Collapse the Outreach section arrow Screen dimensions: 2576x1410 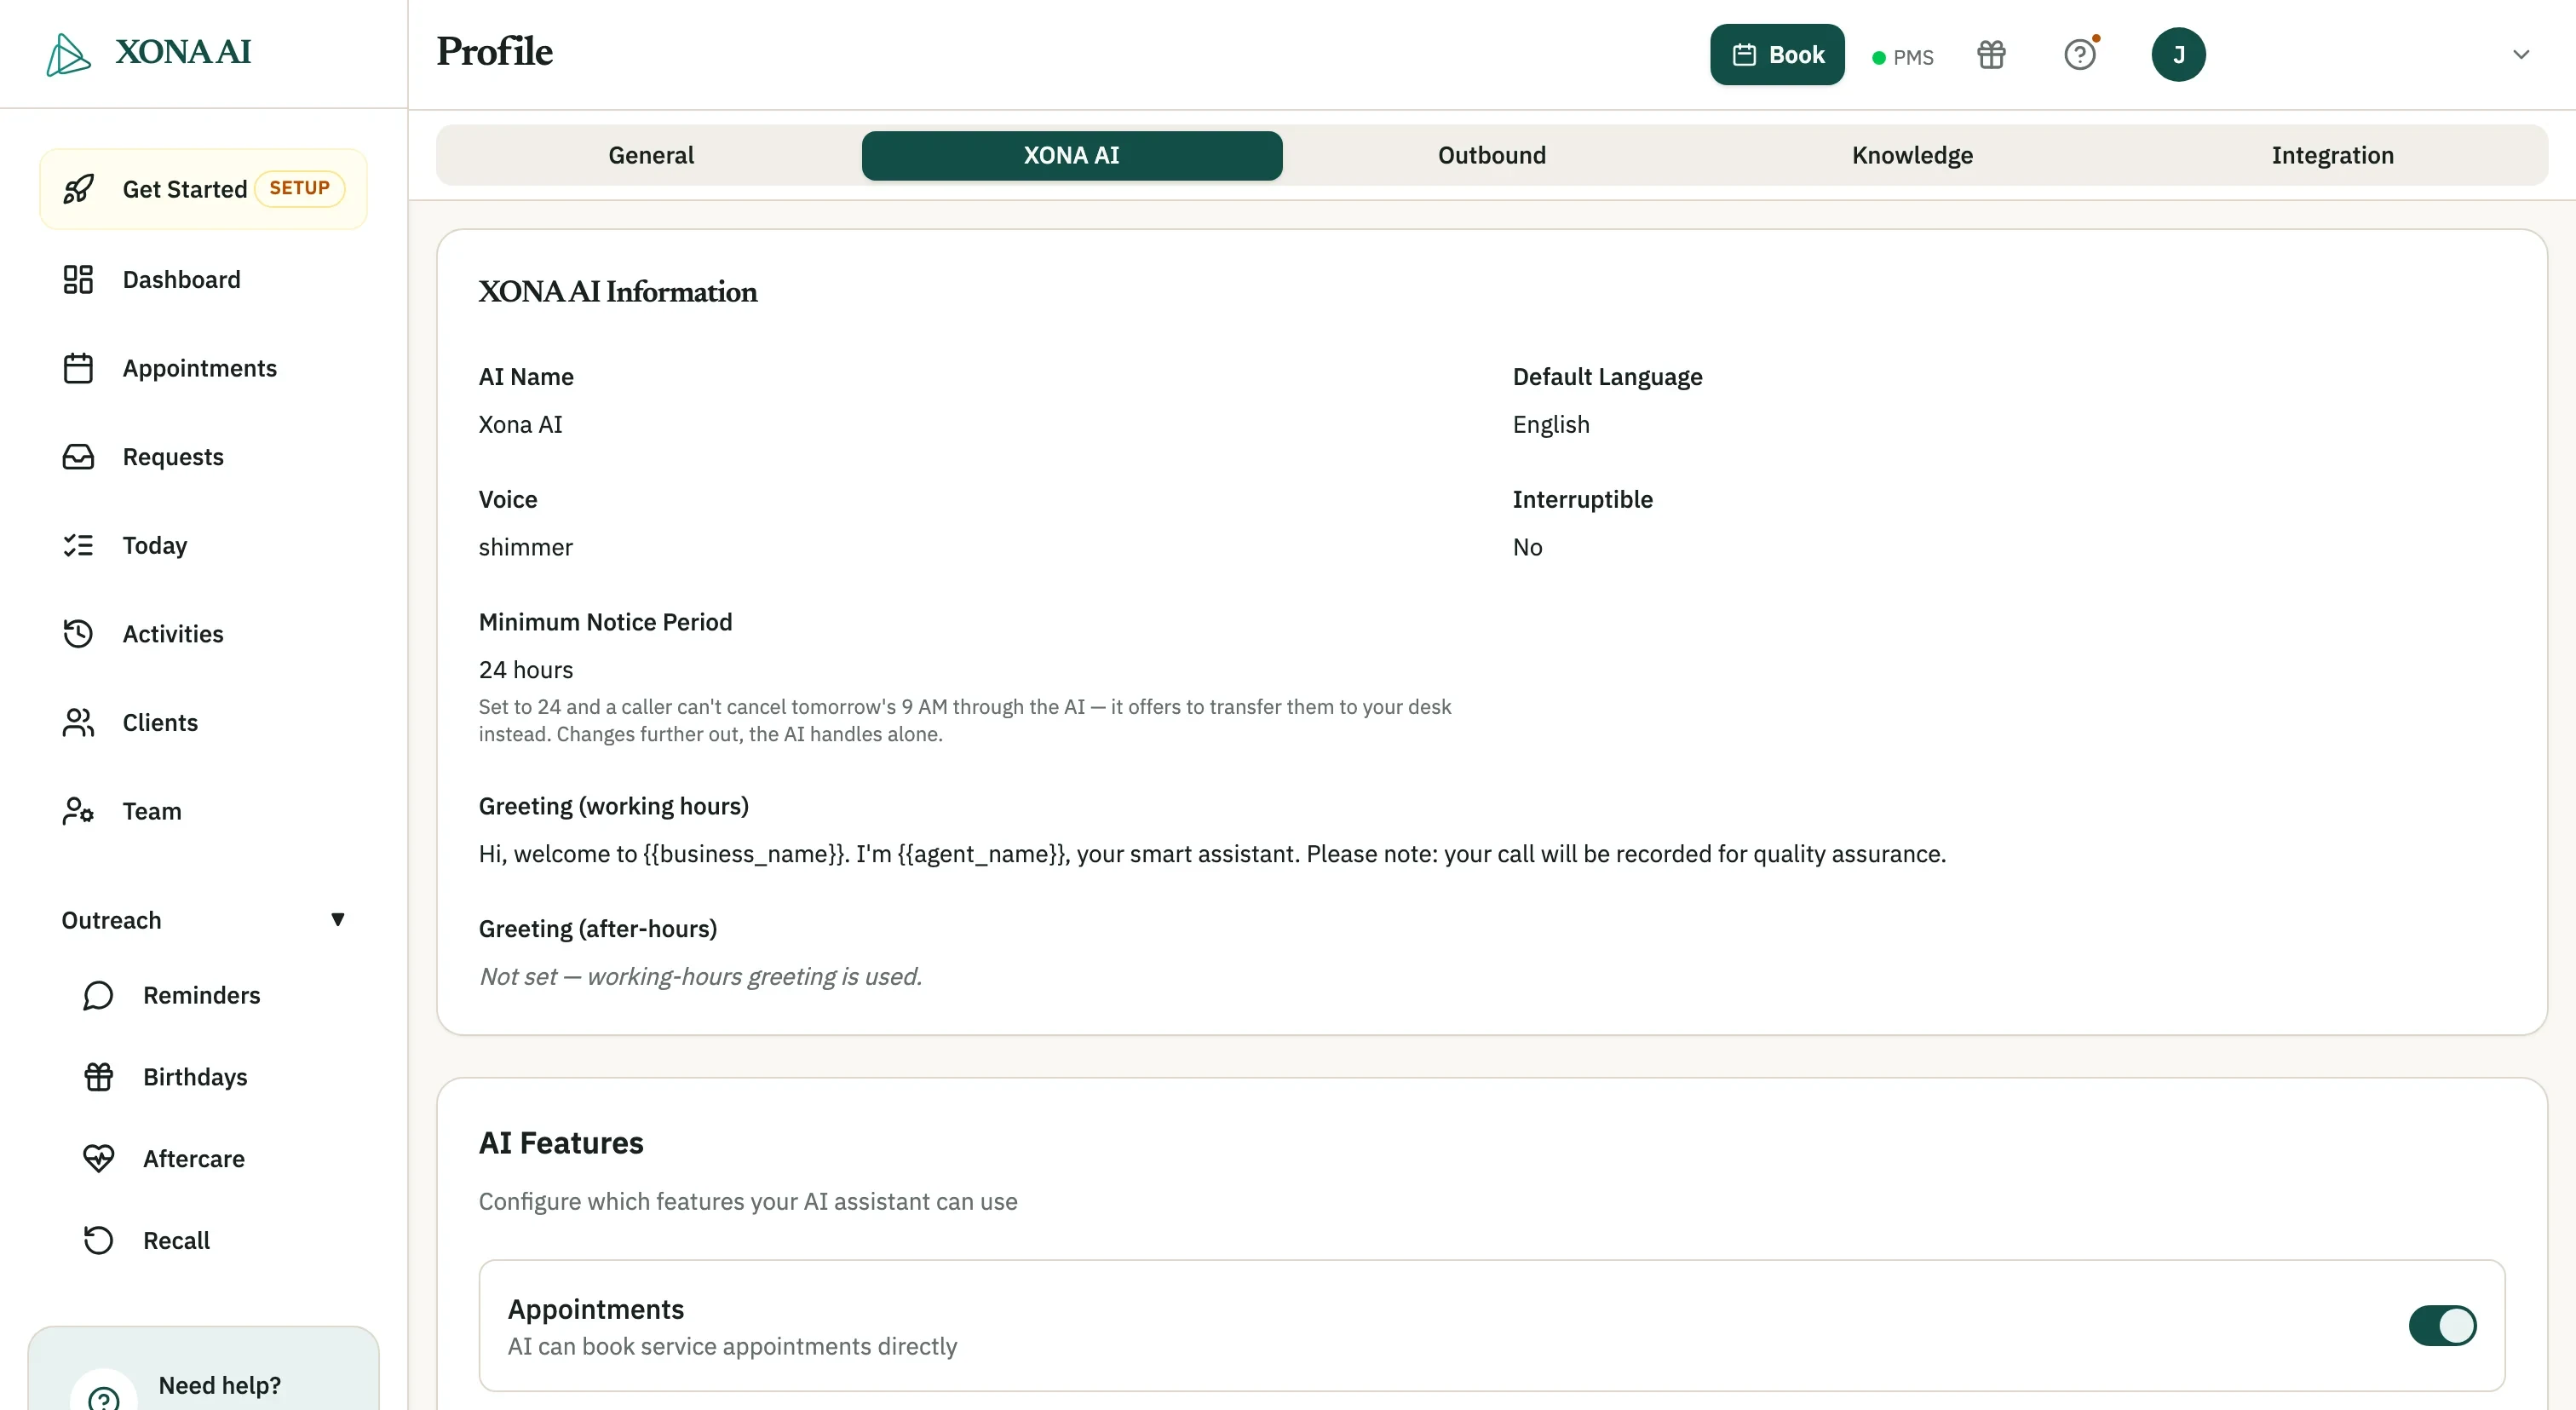[338, 920]
